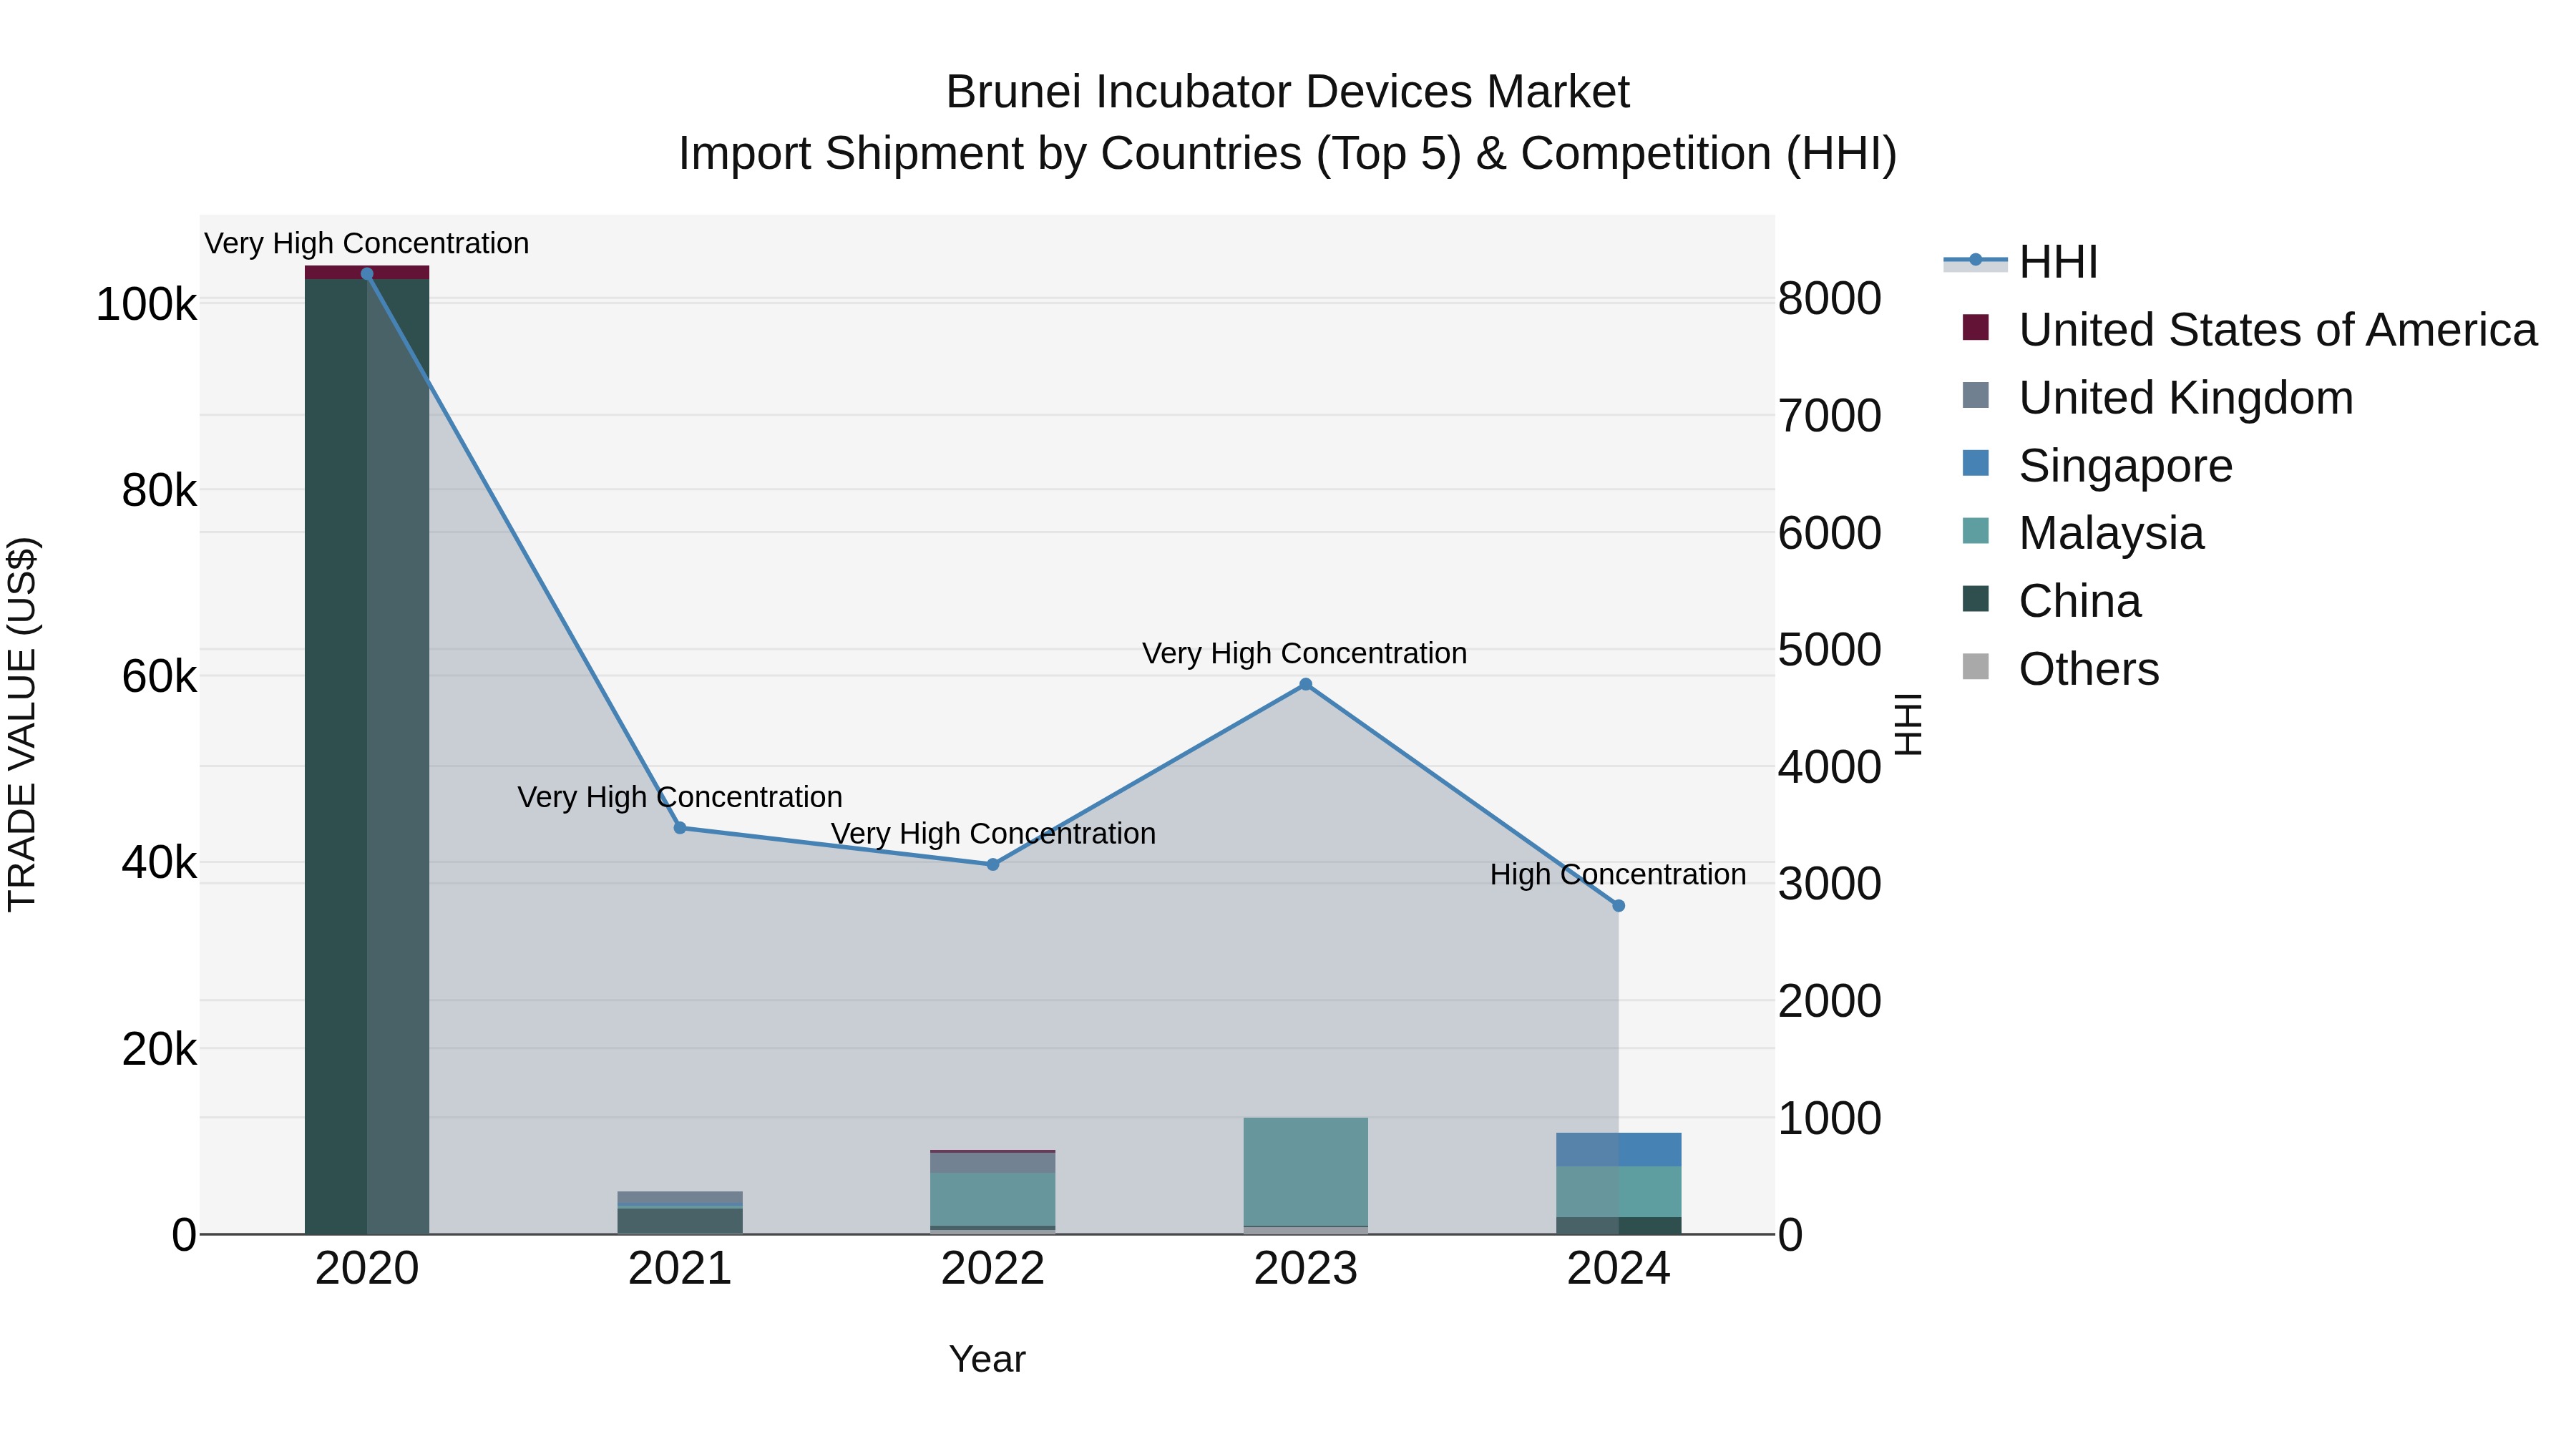Click the 'High Concentration' annotation for 2024
This screenshot has height=1449, width=2576.
point(1618,875)
